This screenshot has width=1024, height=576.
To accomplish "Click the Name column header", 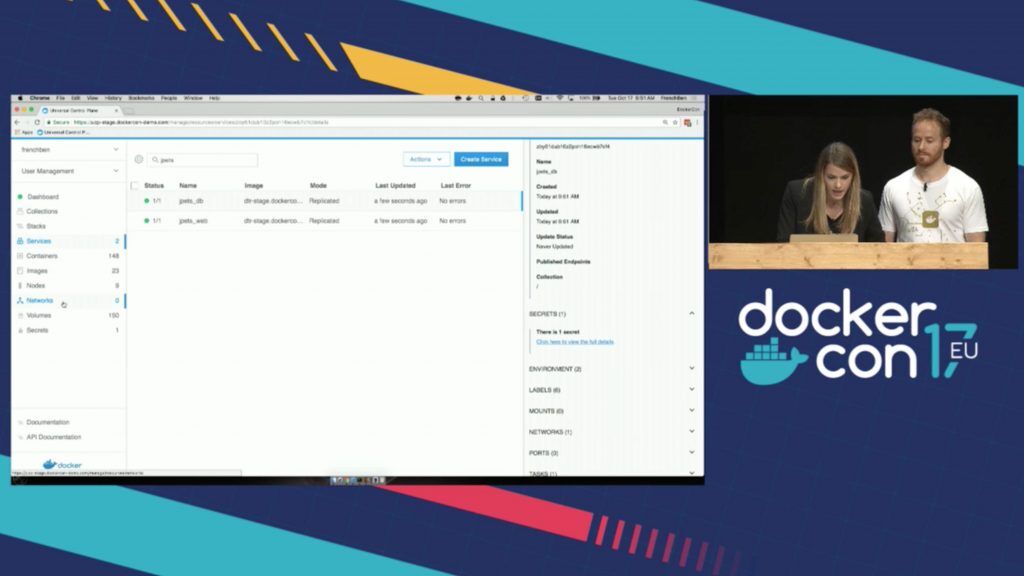I will 188,185.
